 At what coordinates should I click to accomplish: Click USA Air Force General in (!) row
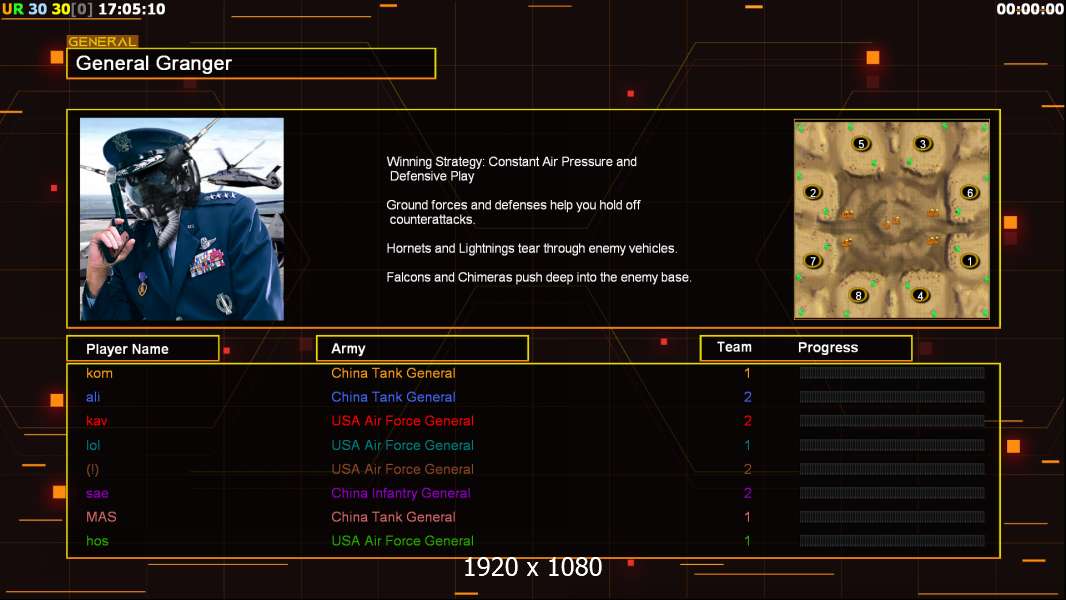402,469
